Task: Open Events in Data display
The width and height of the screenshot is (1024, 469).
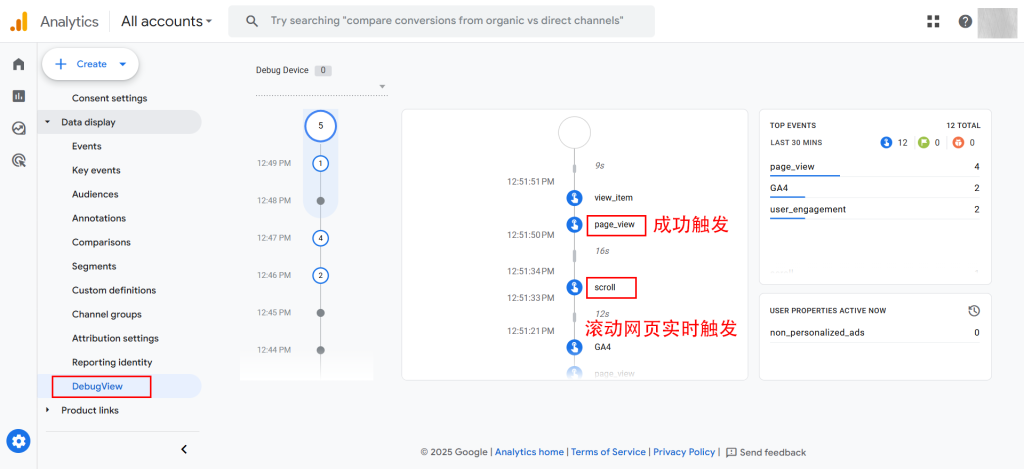Action: pos(87,146)
